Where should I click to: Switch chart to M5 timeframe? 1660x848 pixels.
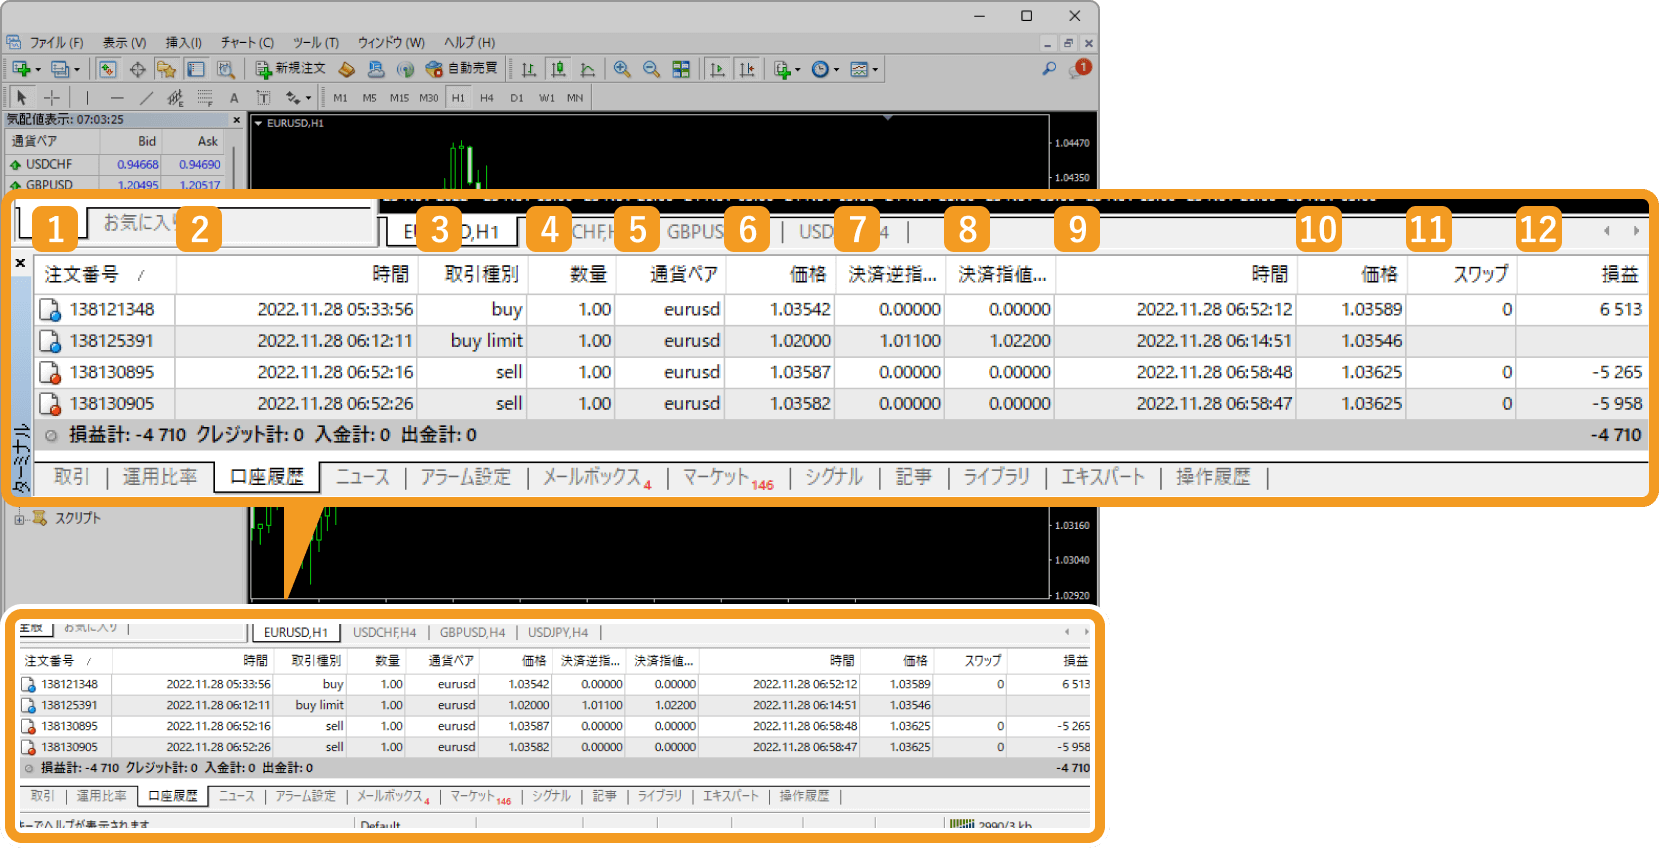[369, 98]
